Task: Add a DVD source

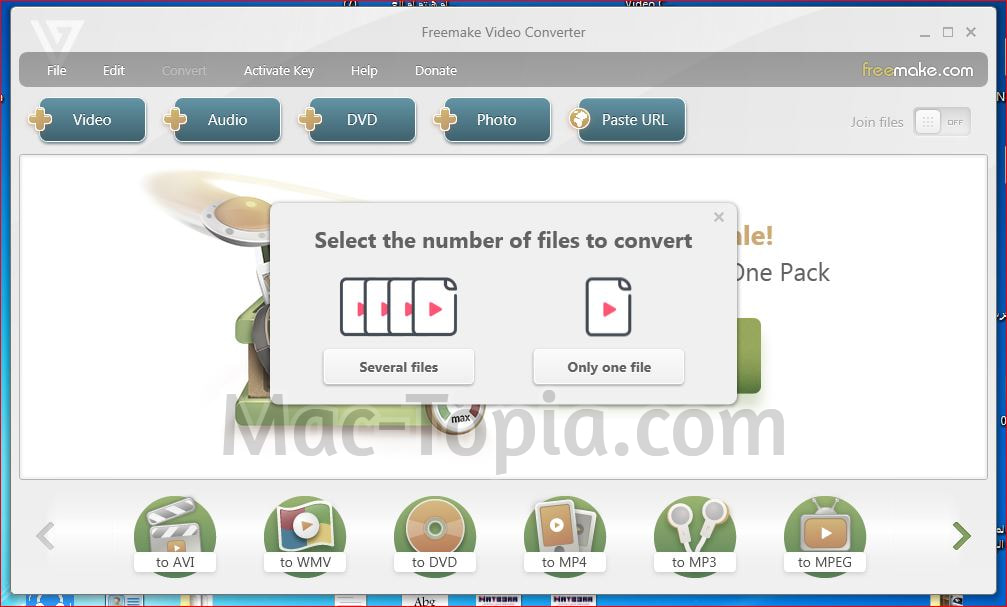Action: pos(357,119)
